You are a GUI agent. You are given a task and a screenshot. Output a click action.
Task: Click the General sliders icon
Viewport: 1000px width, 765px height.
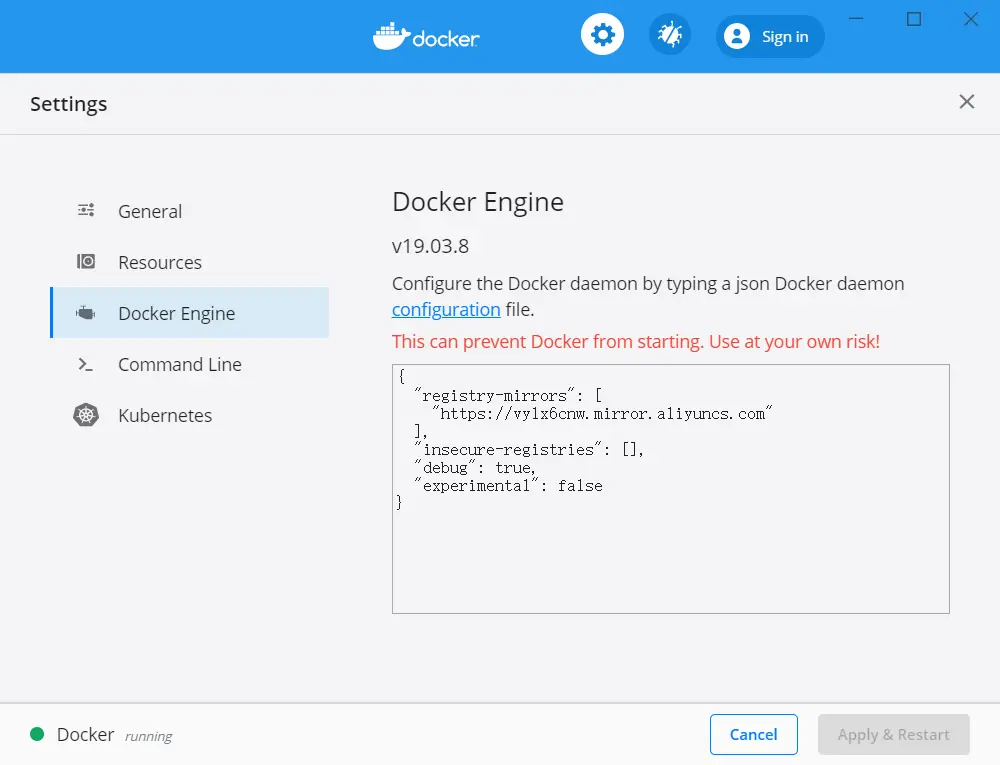tap(86, 210)
